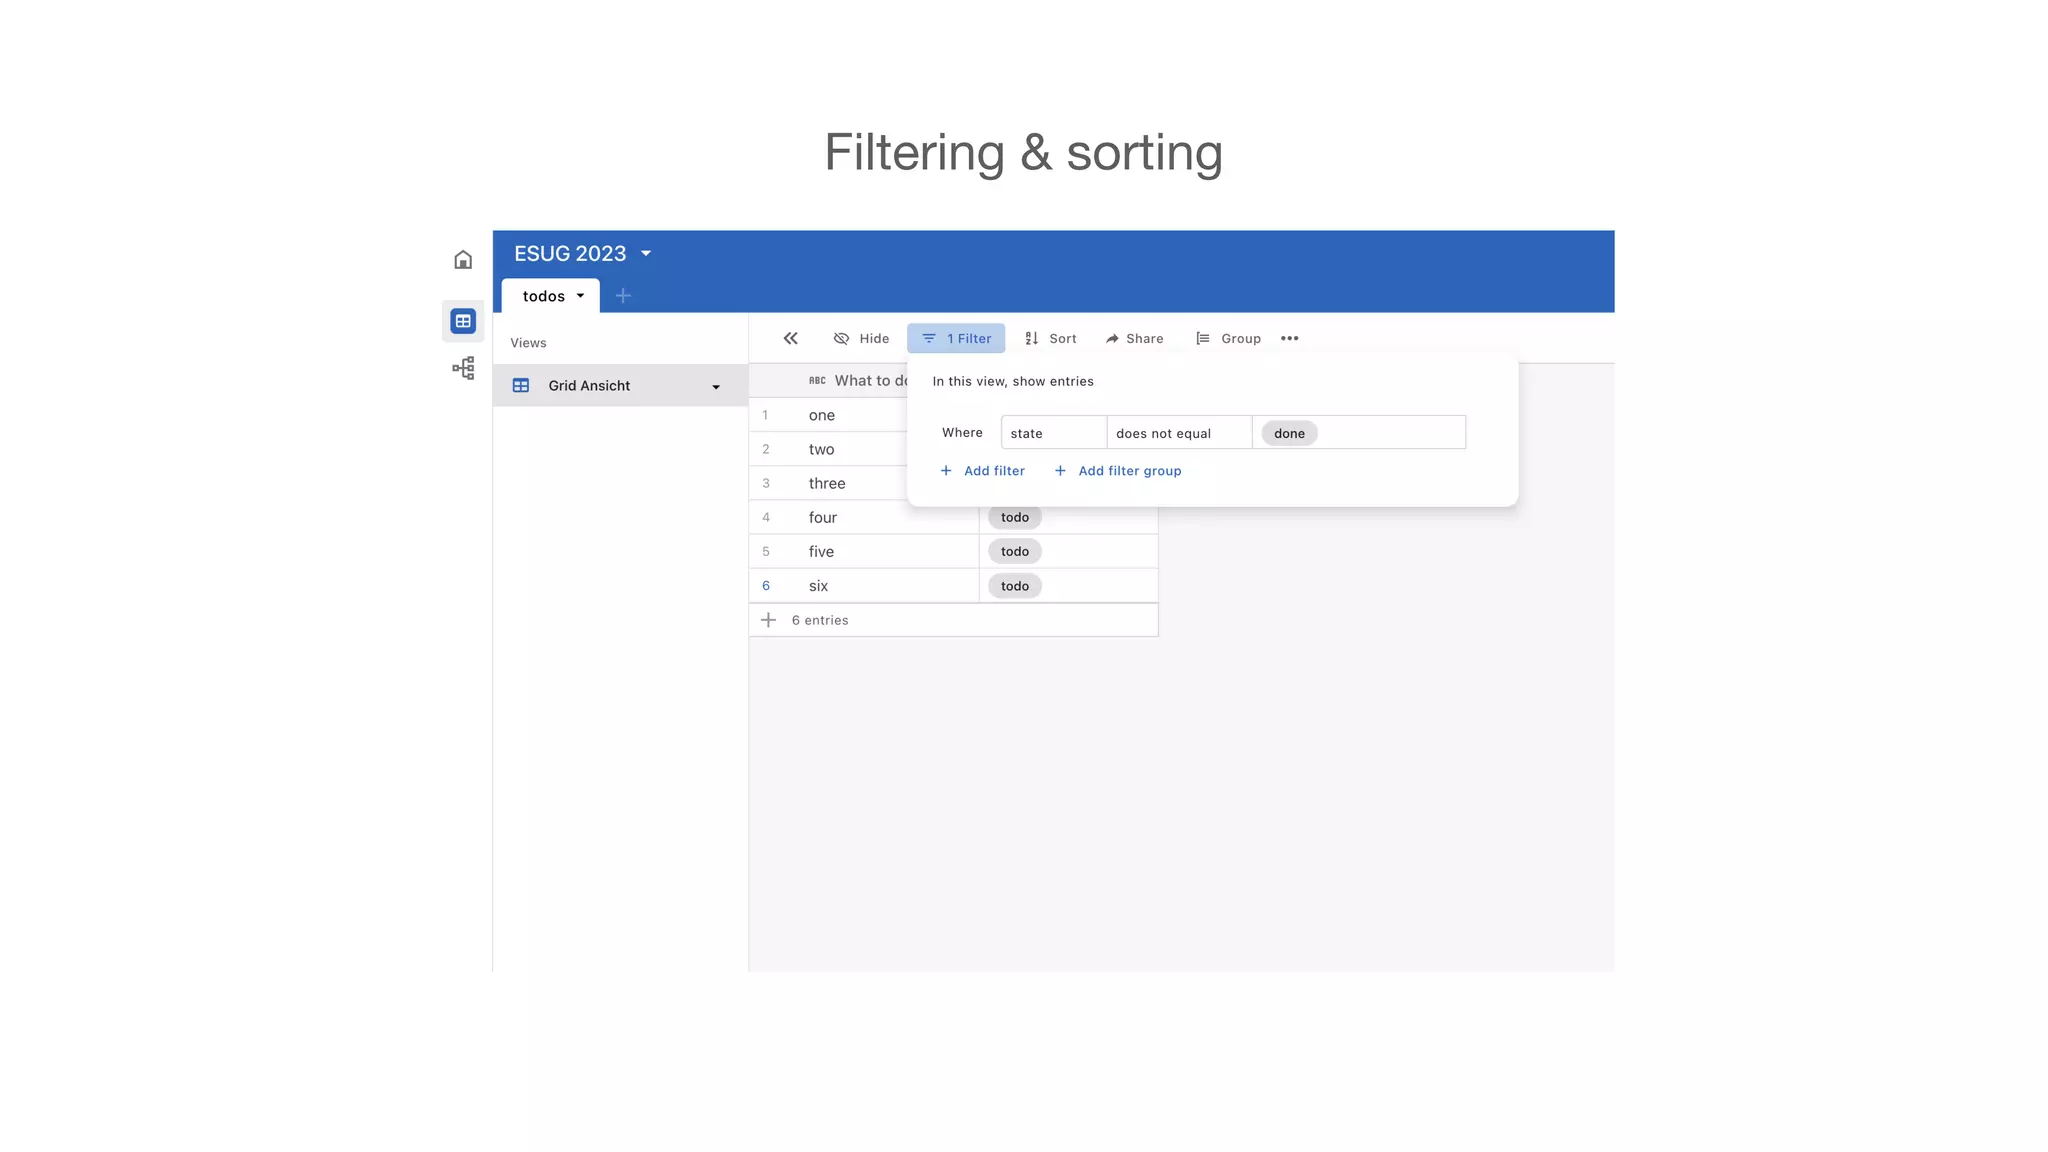Click the plus icon beside todos tab

[623, 296]
